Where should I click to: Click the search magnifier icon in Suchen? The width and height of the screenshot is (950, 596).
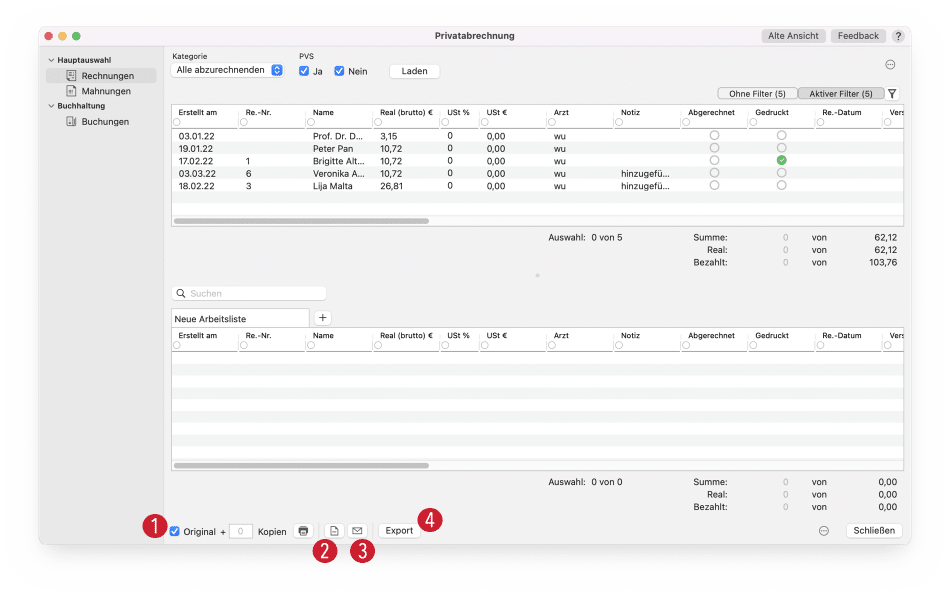click(181, 293)
